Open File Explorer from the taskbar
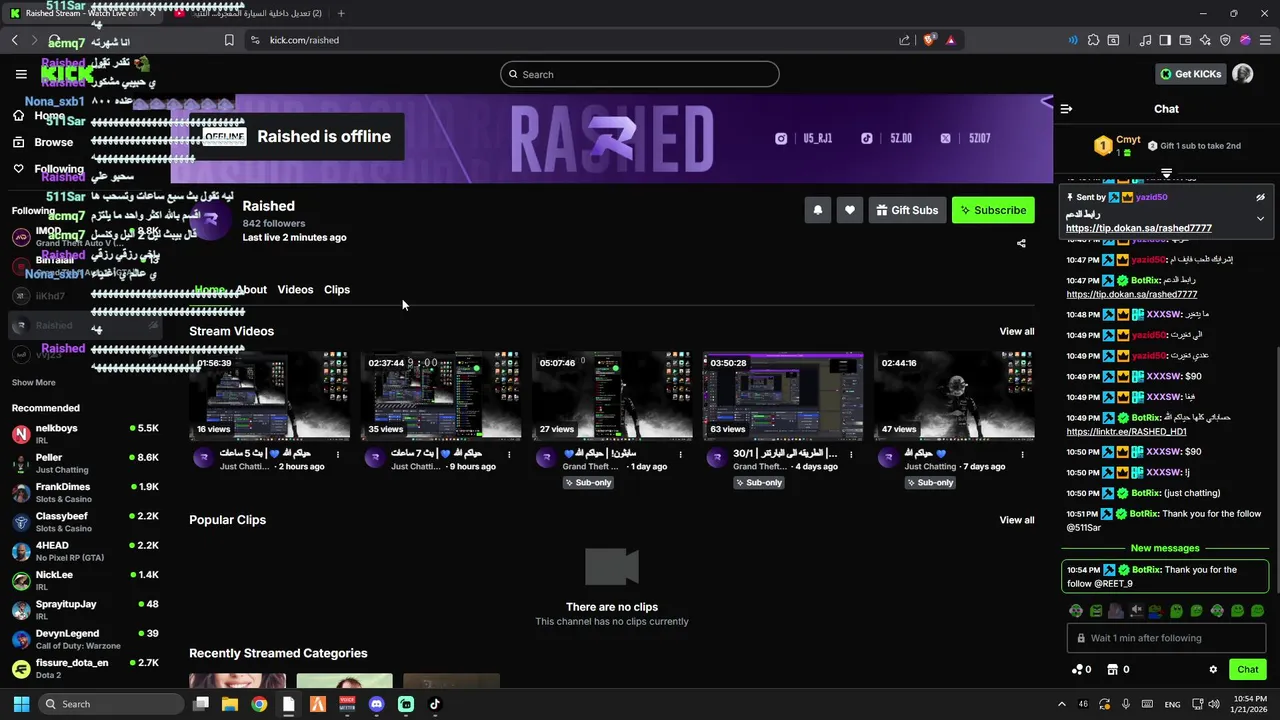This screenshot has width=1280, height=720. click(x=230, y=704)
